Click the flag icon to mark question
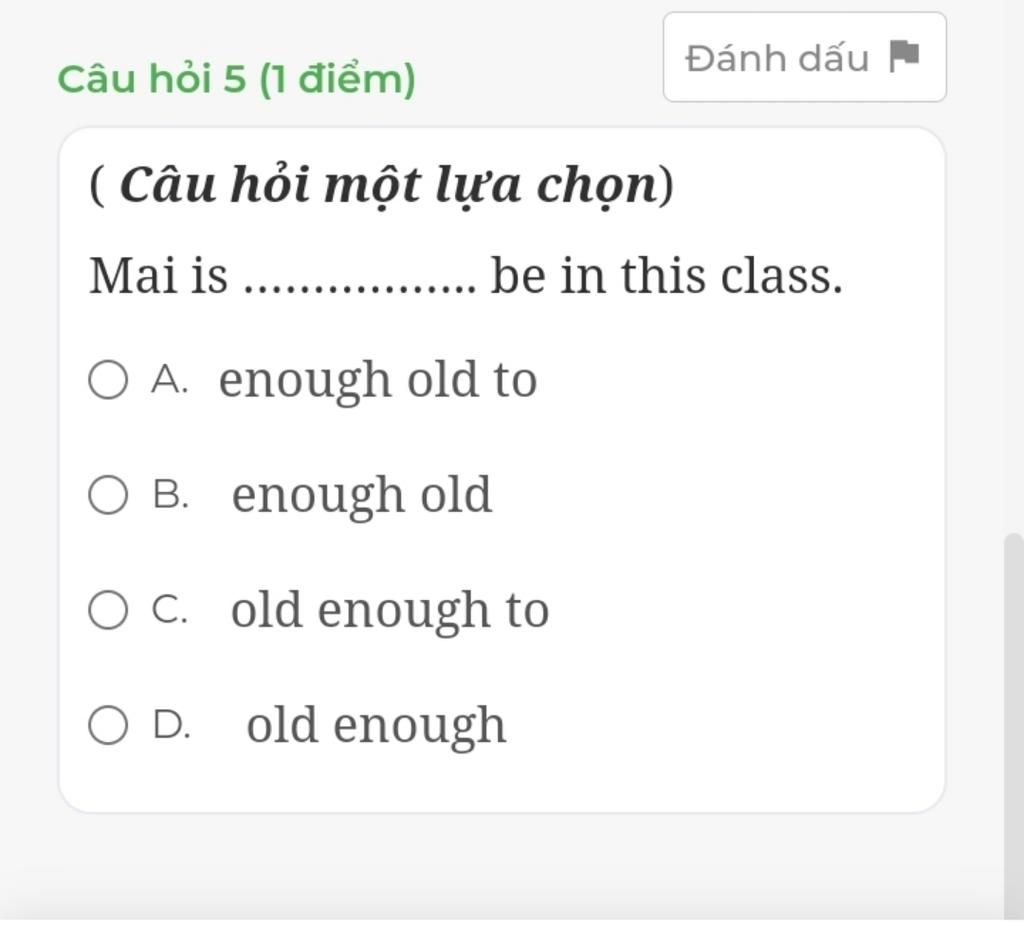 click(904, 56)
